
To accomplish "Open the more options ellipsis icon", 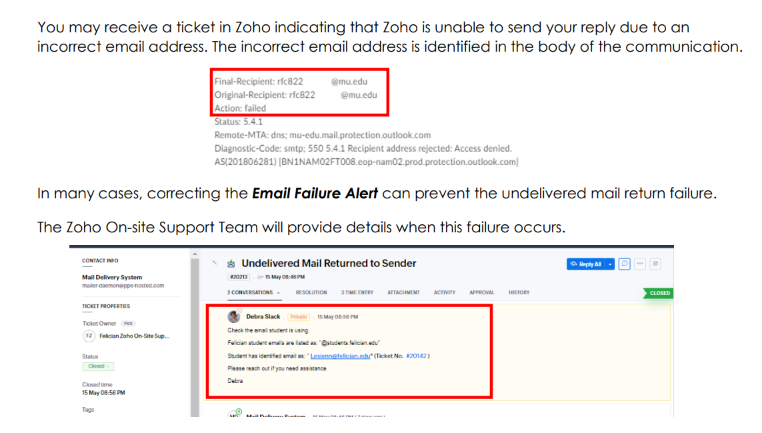I will point(640,263).
